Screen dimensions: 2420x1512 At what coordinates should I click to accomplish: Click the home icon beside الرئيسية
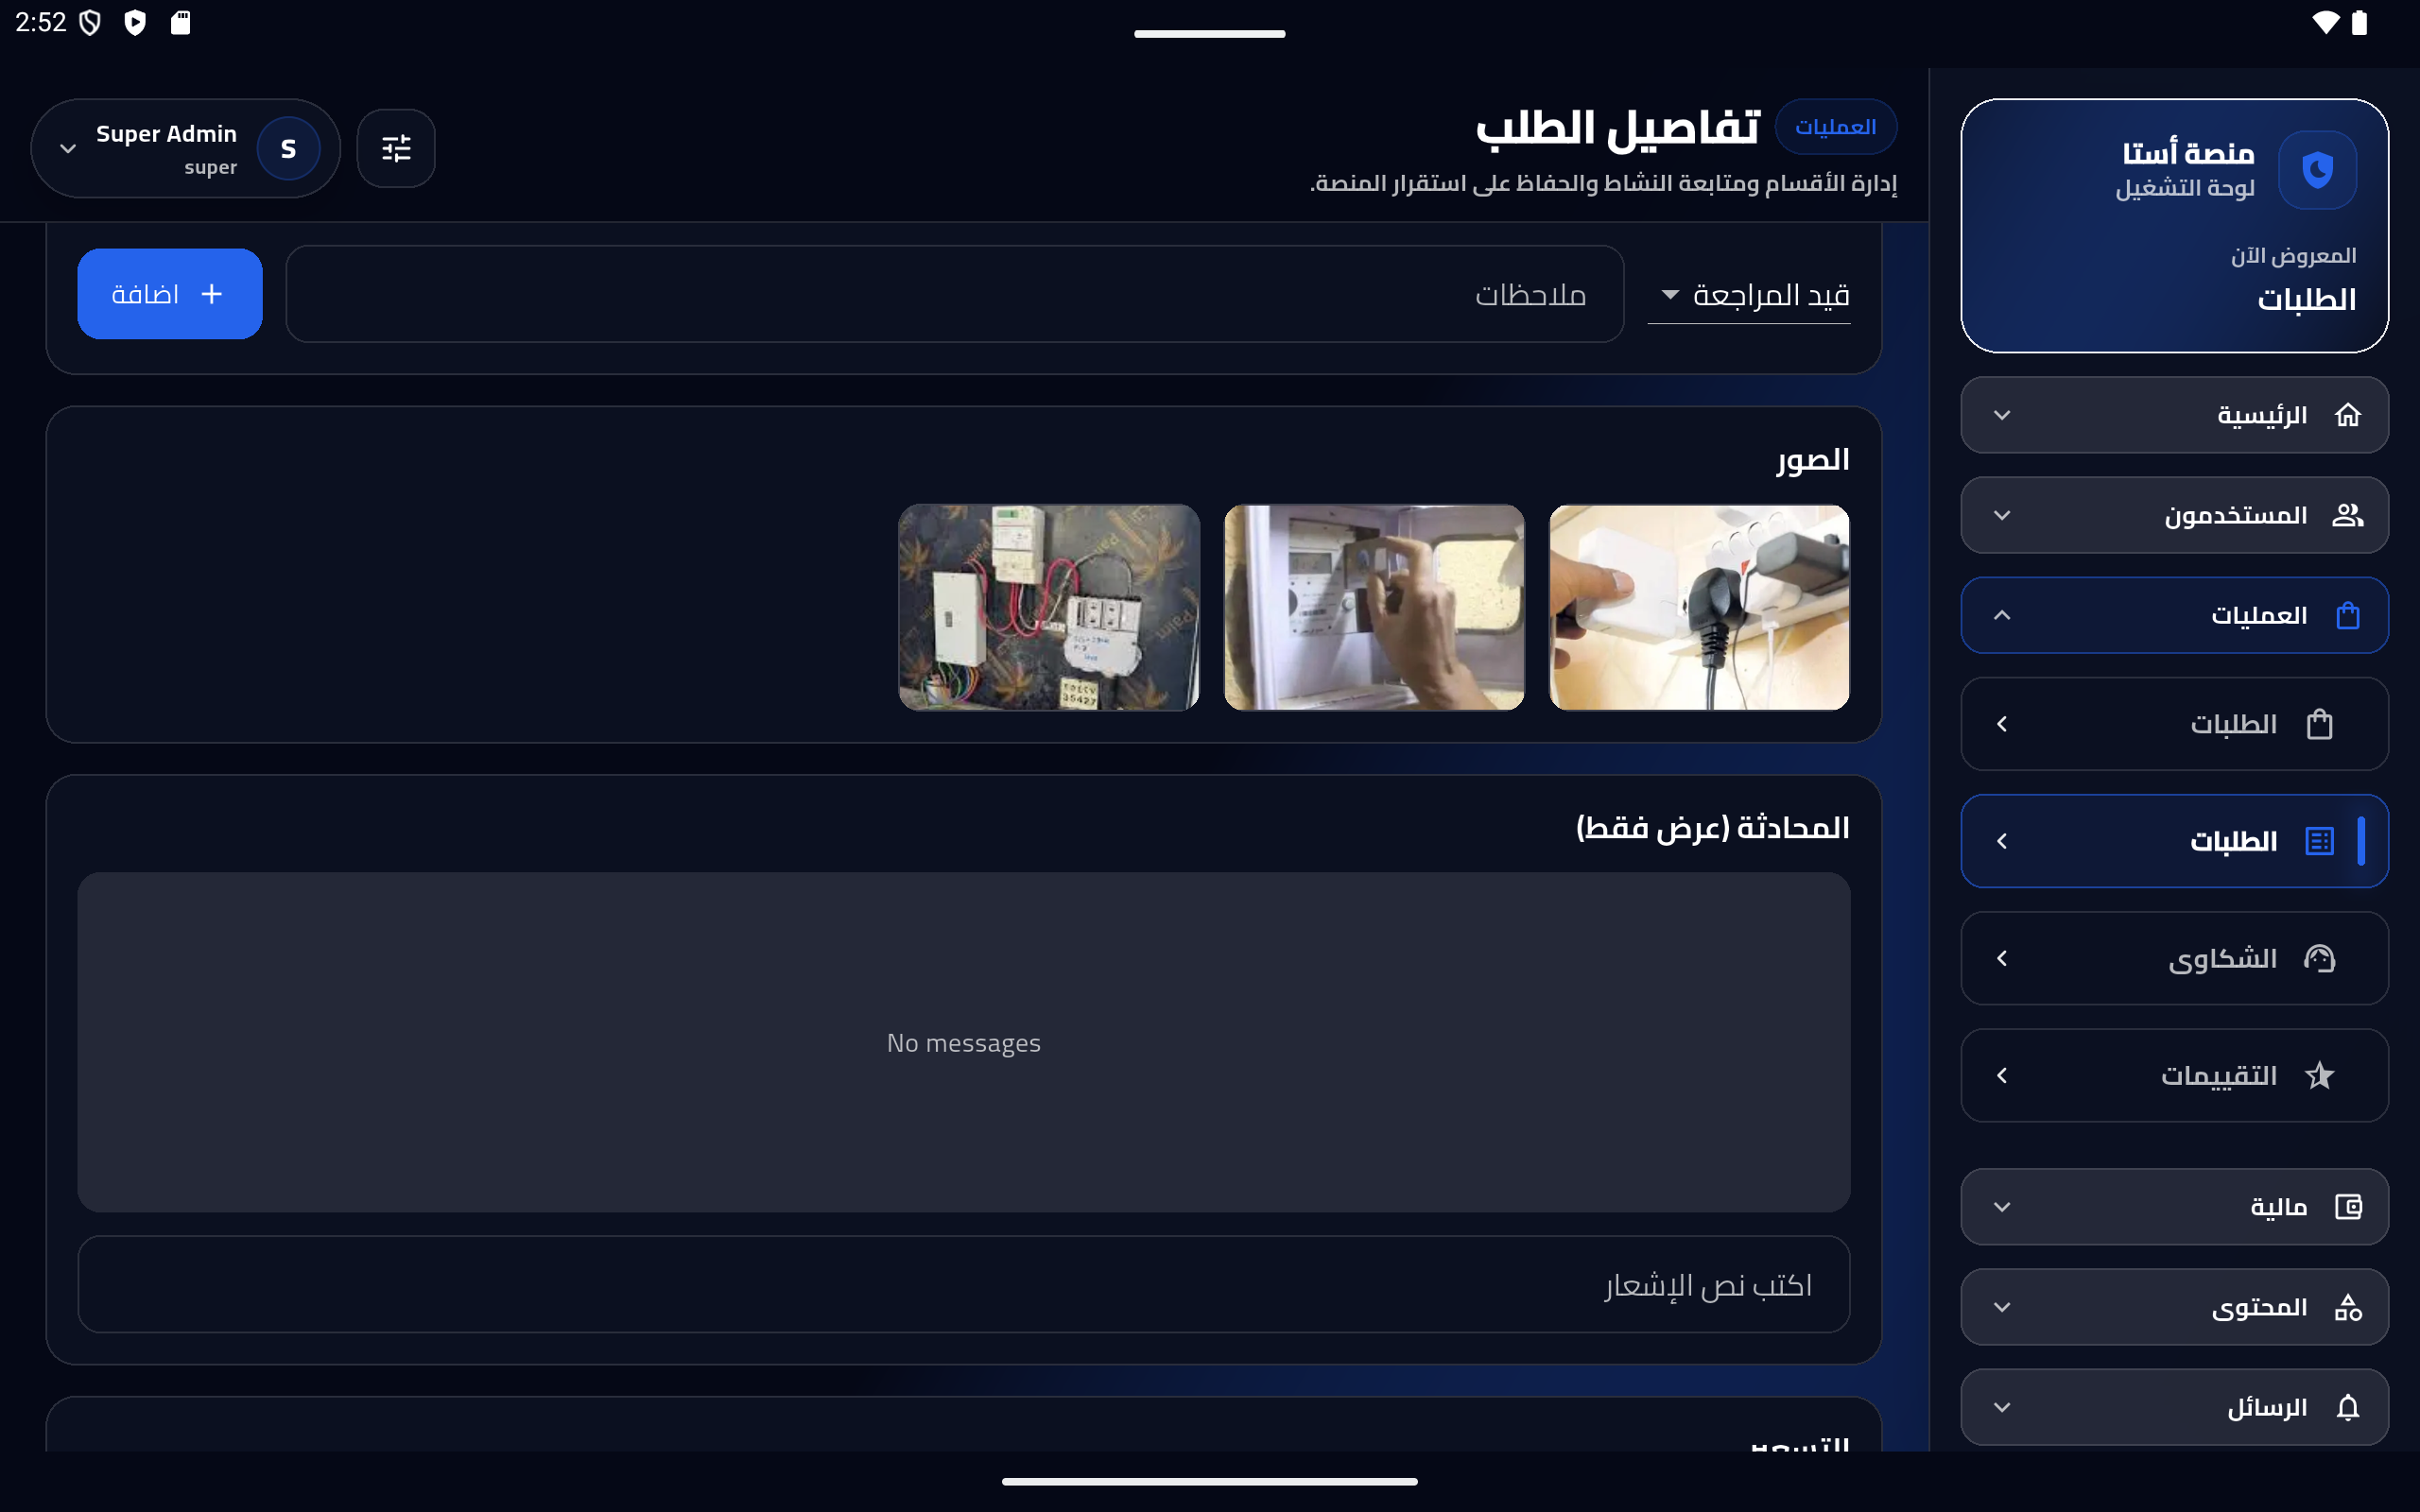click(x=2347, y=415)
